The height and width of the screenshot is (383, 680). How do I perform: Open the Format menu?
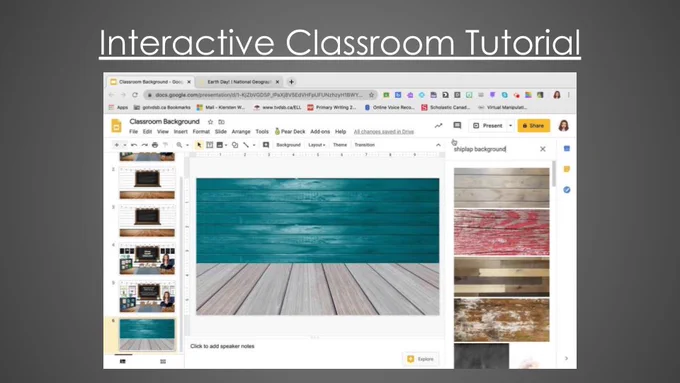point(201,131)
